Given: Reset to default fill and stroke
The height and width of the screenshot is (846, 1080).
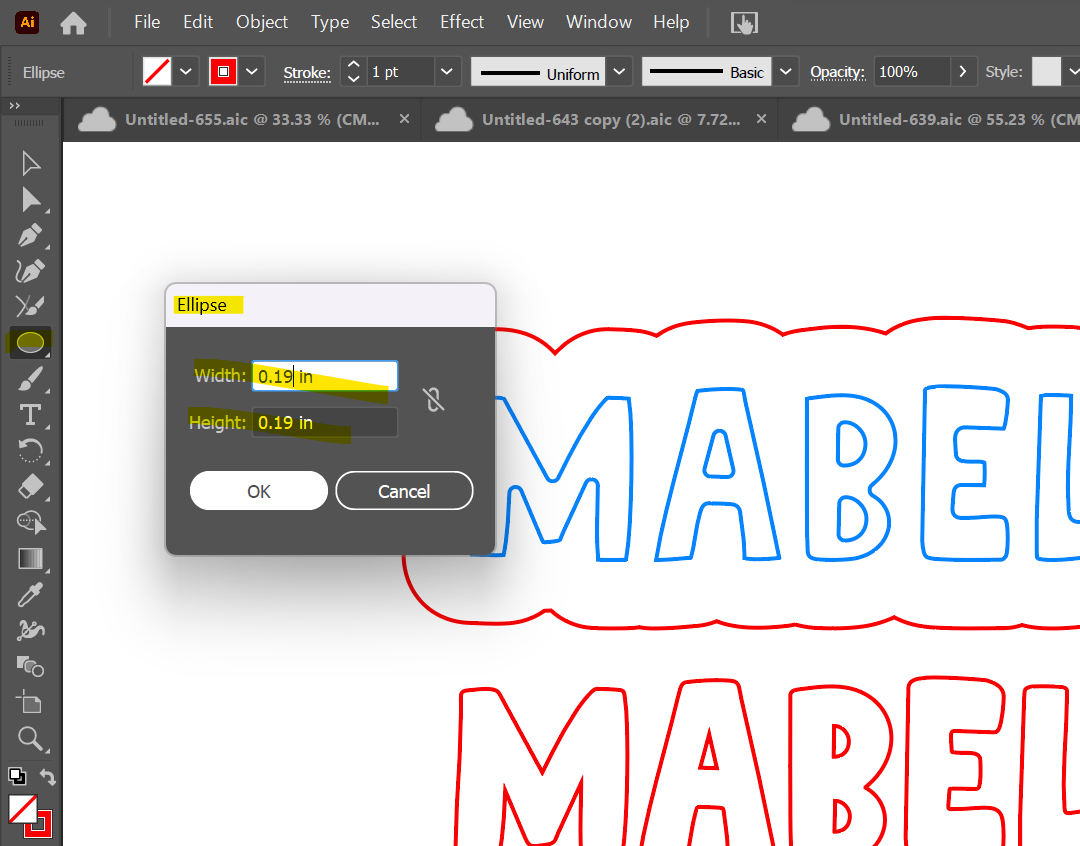Looking at the screenshot, I should coord(17,776).
